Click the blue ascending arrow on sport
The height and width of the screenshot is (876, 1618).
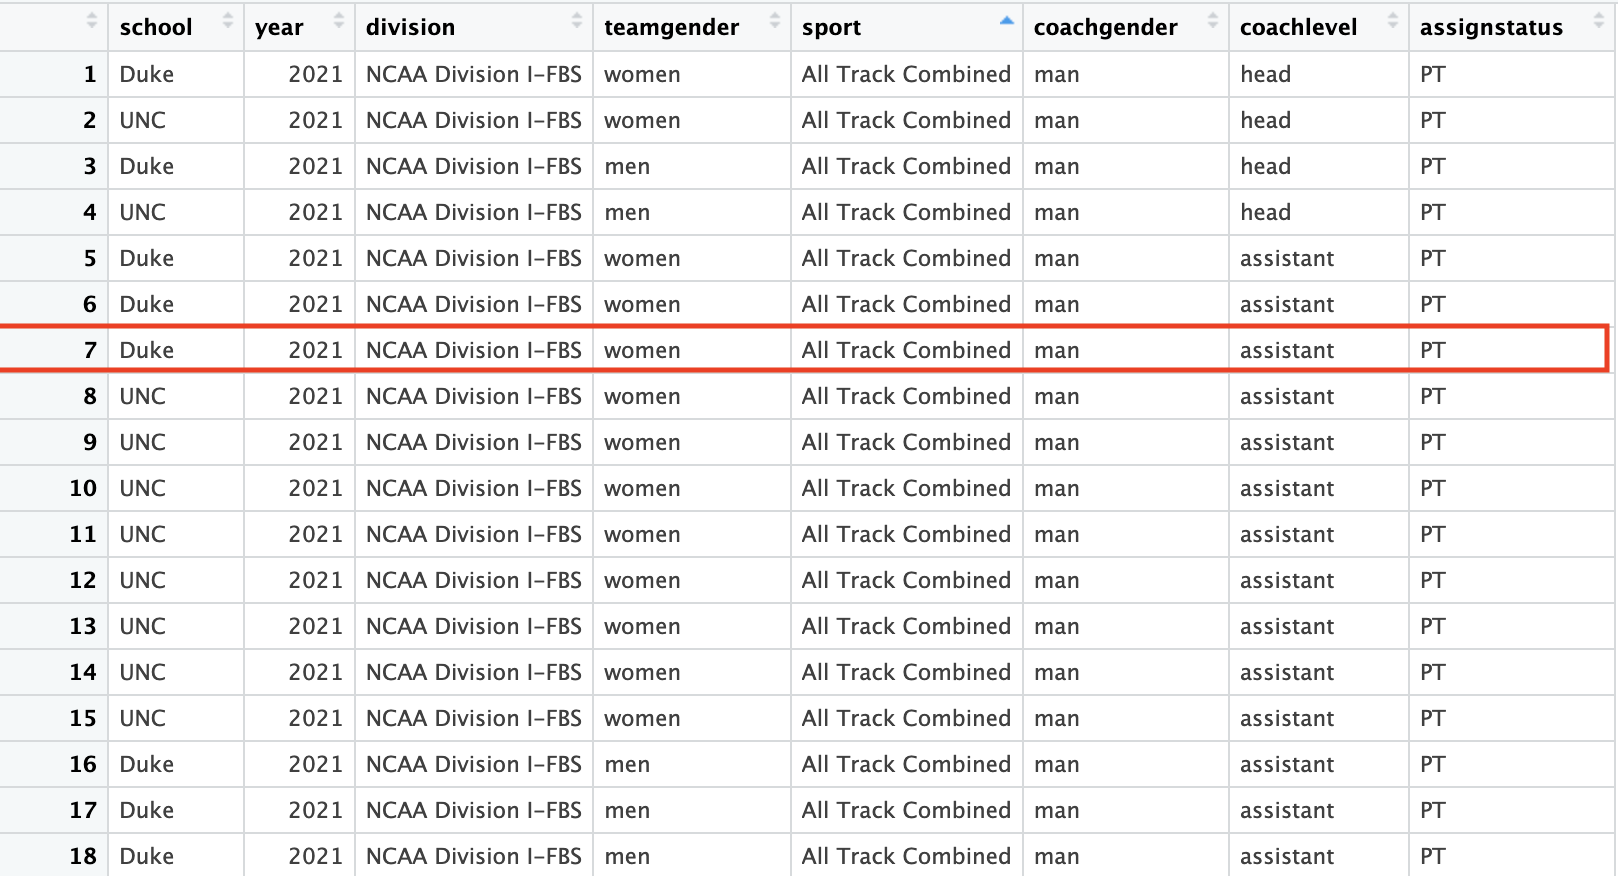coord(1007,21)
